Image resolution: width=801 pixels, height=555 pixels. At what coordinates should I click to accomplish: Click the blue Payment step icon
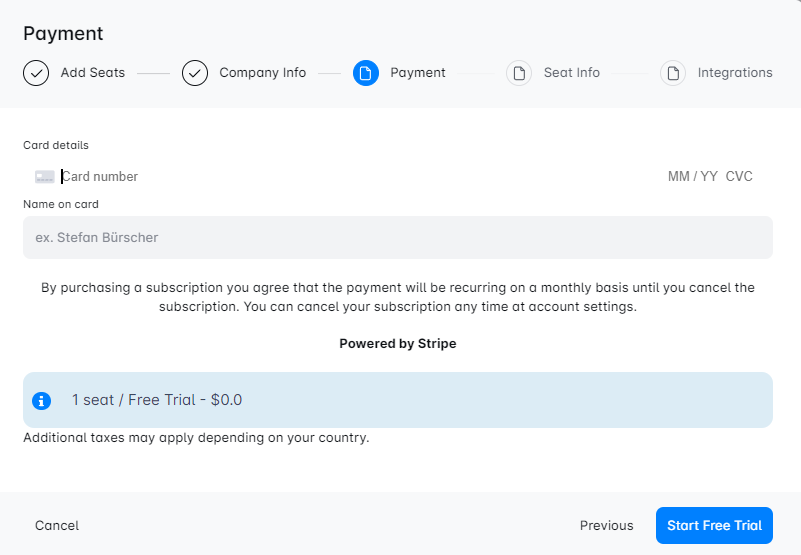366,73
